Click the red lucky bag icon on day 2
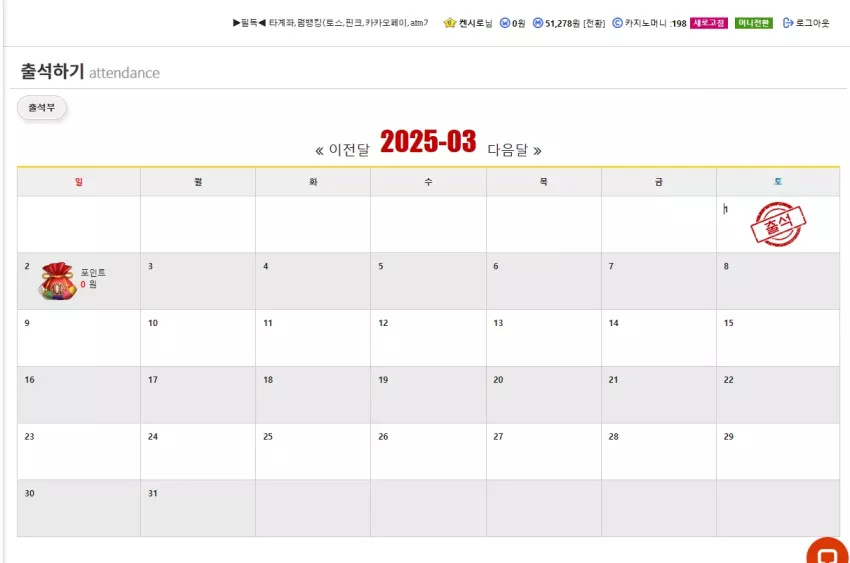Image resolution: width=850 pixels, height=563 pixels. point(58,281)
